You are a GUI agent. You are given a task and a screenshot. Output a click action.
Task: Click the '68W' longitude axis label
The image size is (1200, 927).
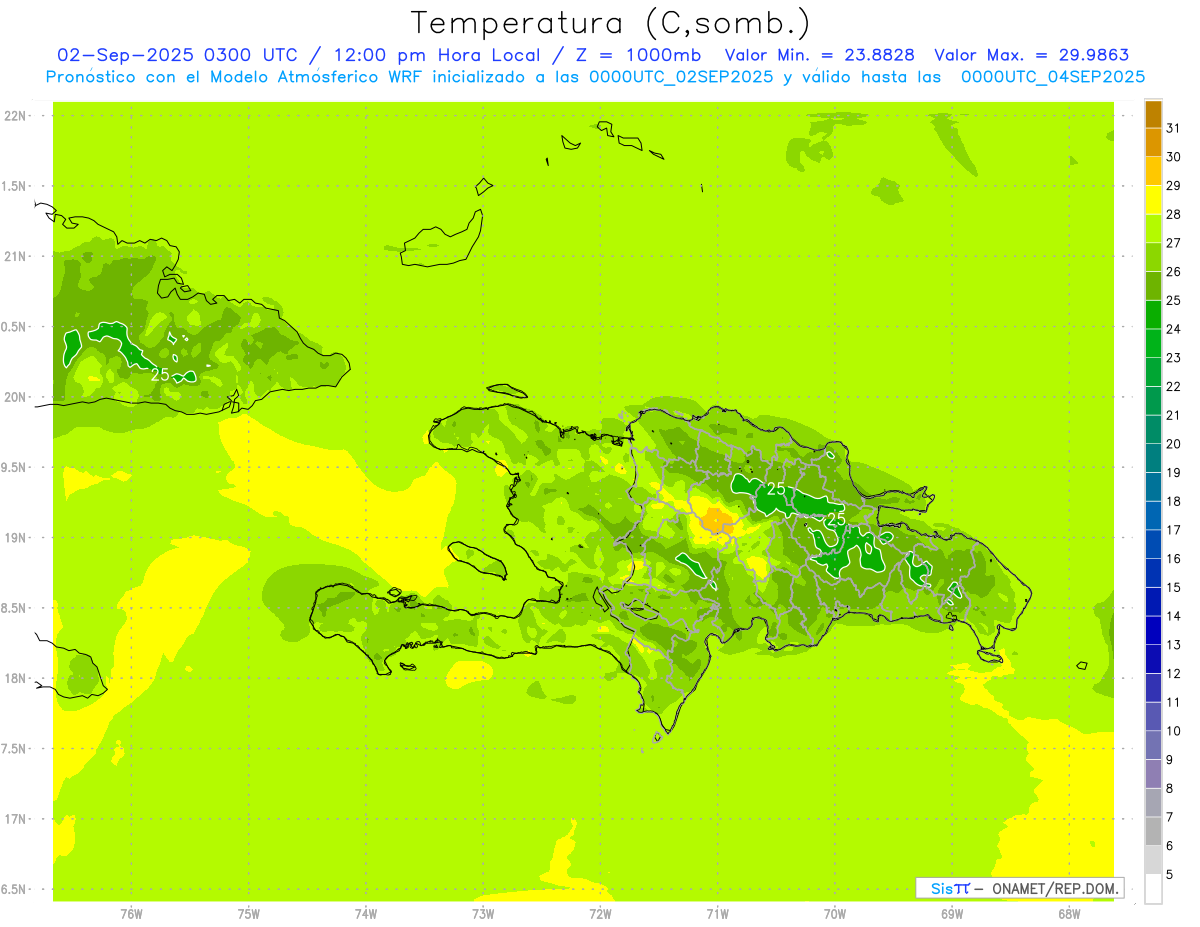click(x=1069, y=913)
